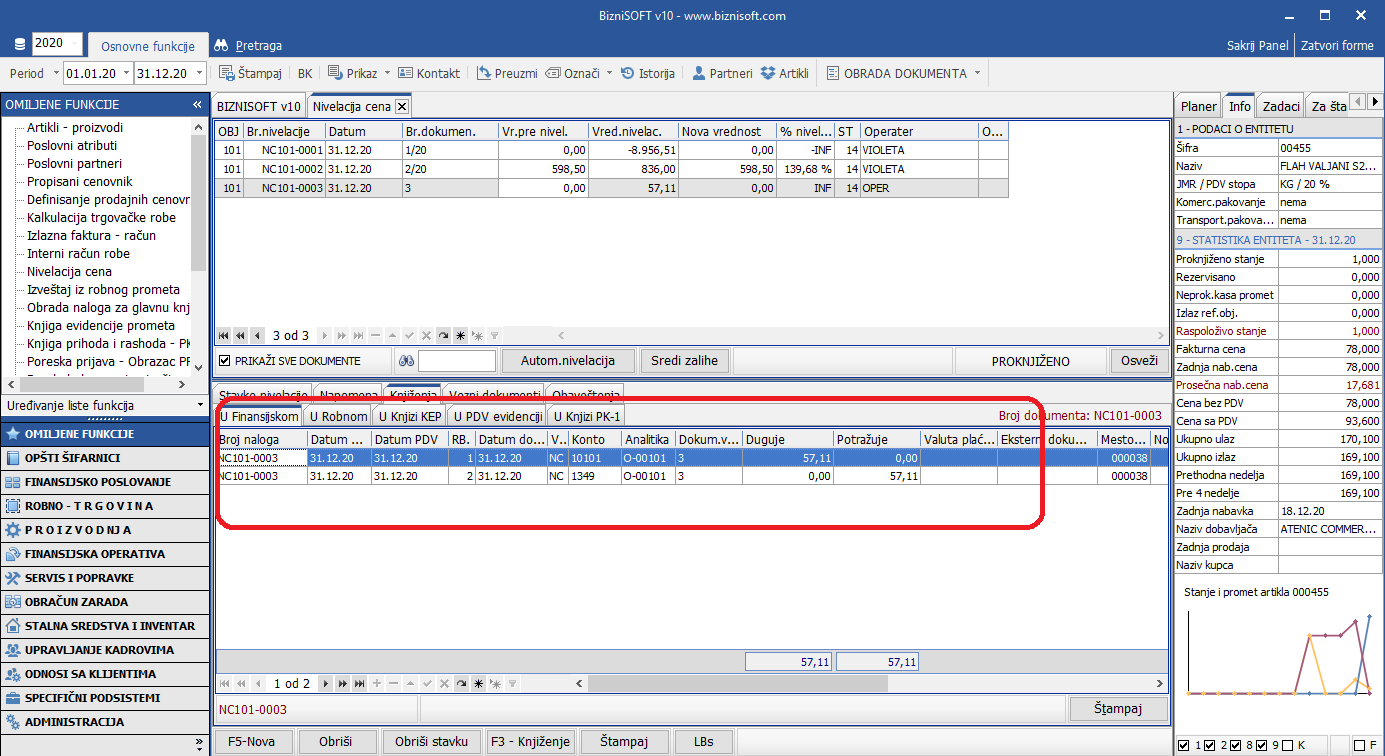
Task: Switch to Osnovne funkcije tab
Action: tap(148, 45)
